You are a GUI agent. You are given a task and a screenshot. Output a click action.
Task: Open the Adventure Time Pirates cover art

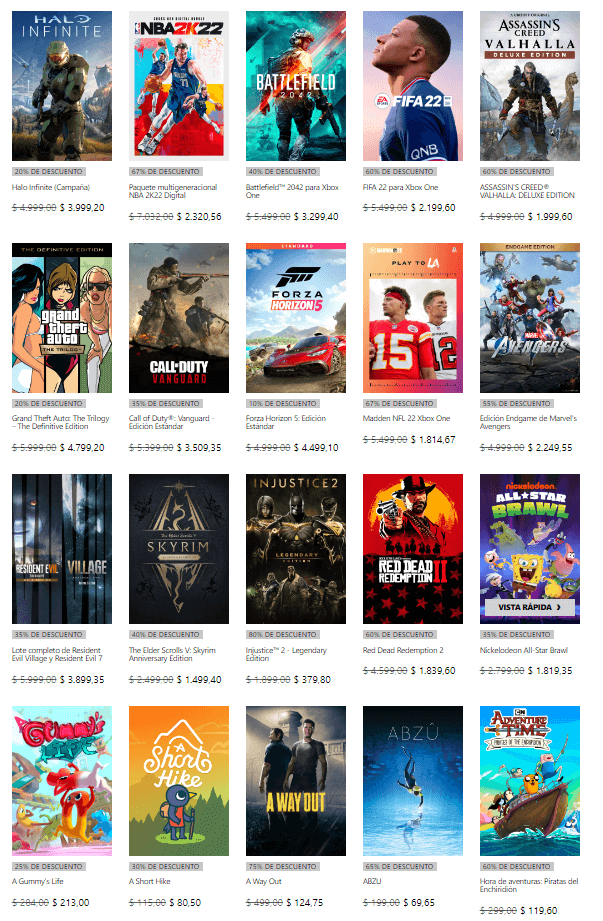click(530, 781)
